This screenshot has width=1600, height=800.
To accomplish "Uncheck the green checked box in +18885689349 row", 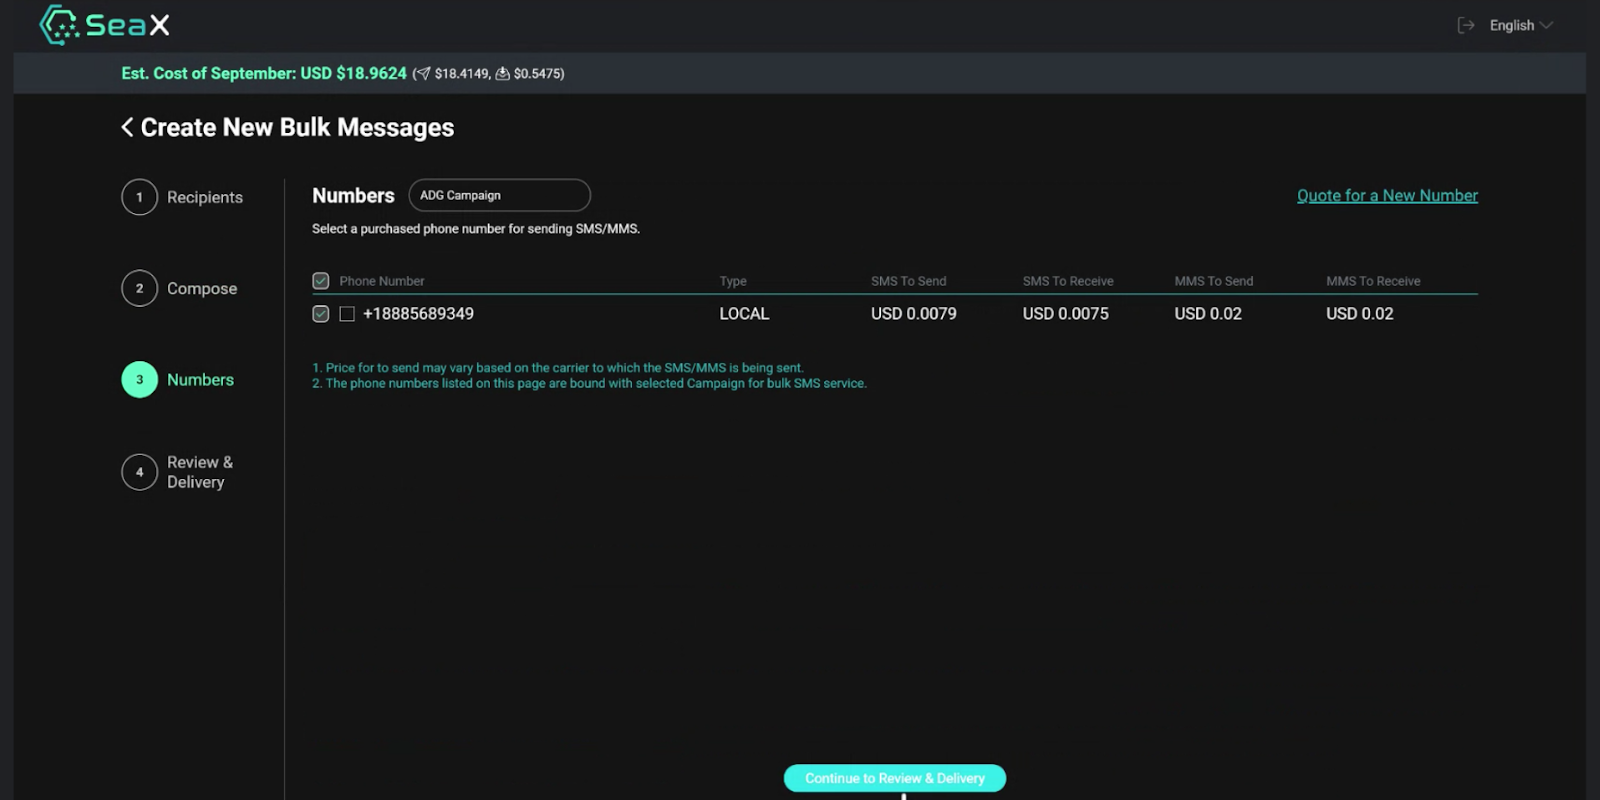I will click(x=321, y=314).
